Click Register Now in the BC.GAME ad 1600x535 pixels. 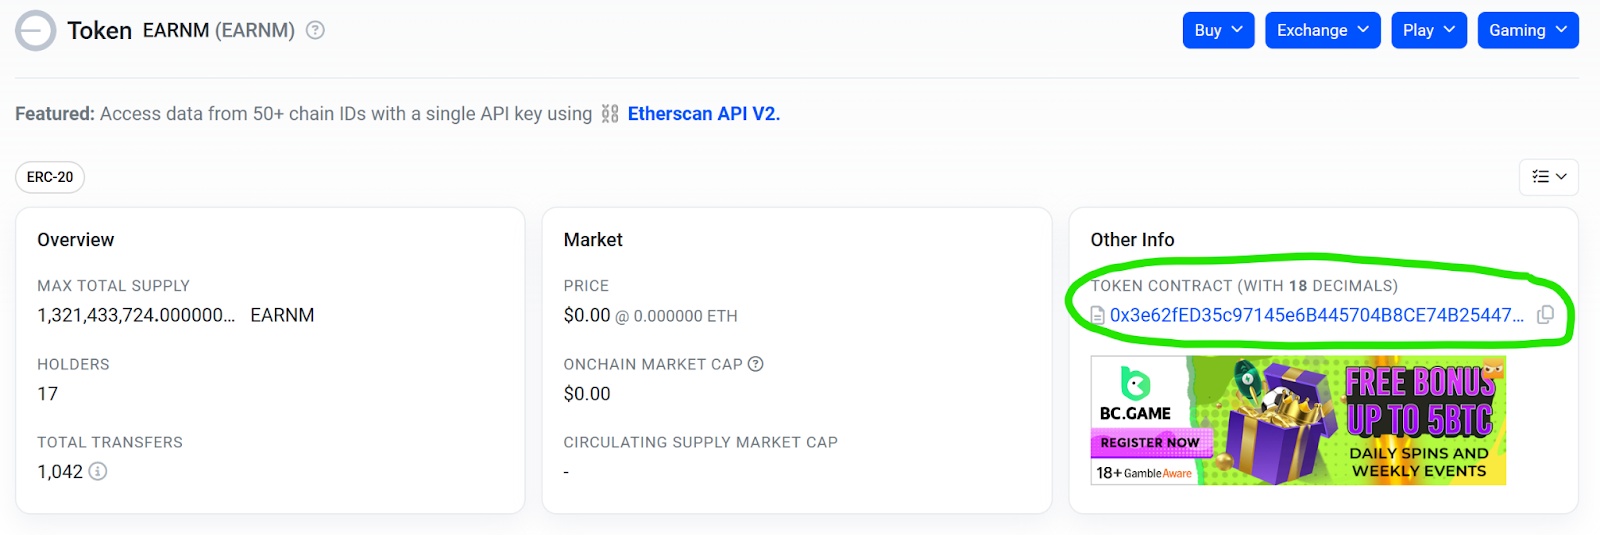(1150, 443)
